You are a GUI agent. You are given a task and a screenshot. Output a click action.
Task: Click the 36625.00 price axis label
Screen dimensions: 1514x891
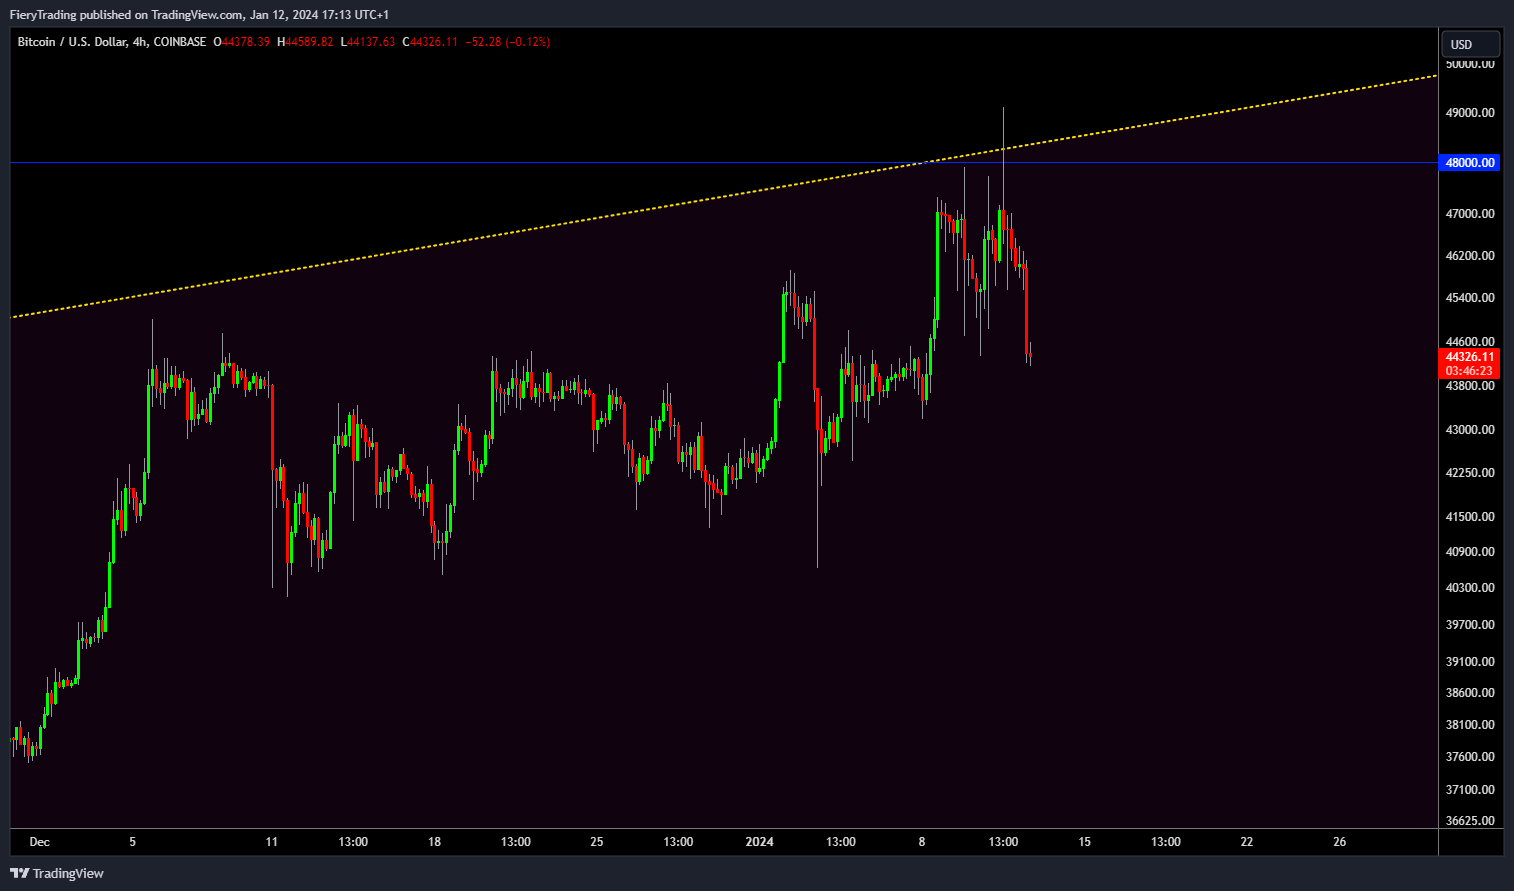tap(1470, 821)
